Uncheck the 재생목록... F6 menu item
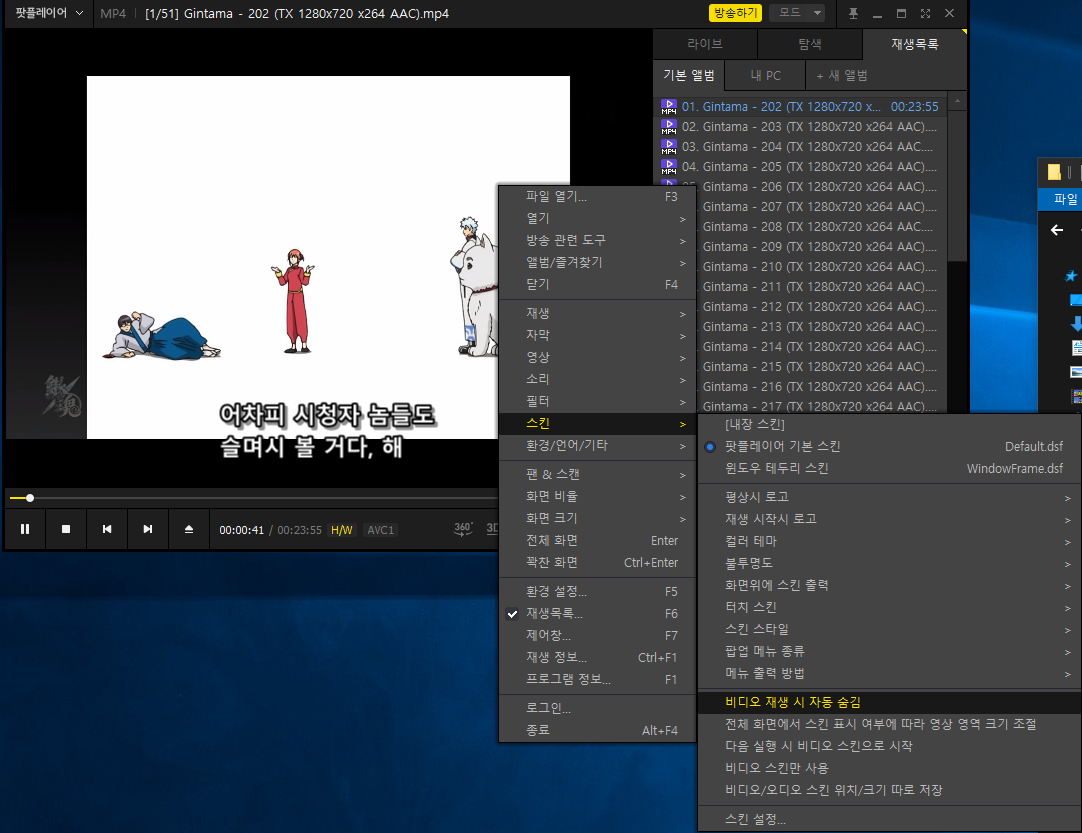The width and height of the screenshot is (1082, 833). 597,614
